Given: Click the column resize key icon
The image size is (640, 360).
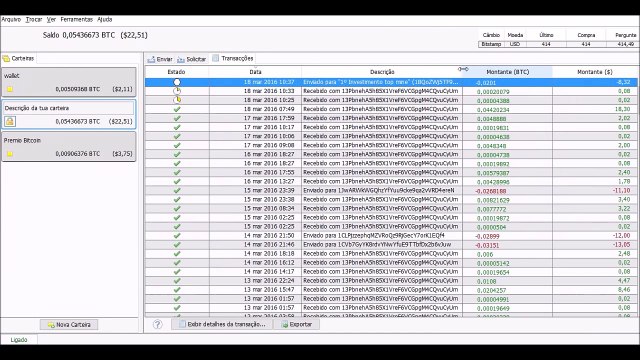Looking at the screenshot, I should pos(463,69).
